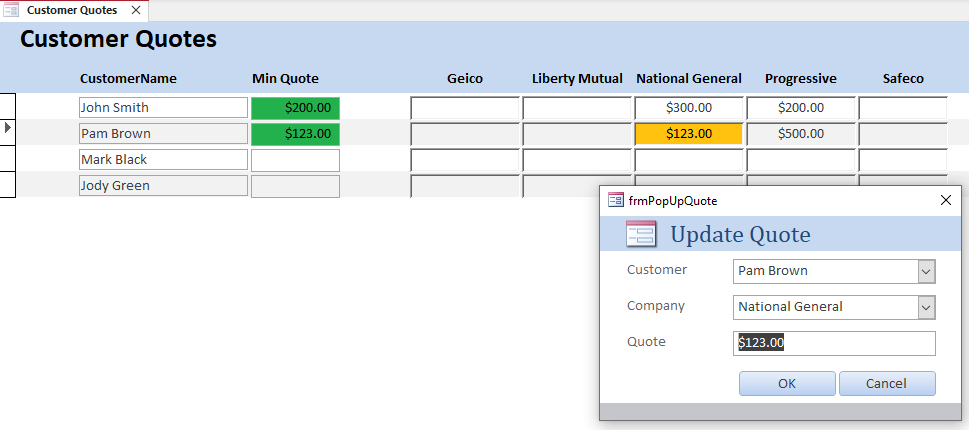
Task: Select the John Smith row record selector
Action: 9,107
